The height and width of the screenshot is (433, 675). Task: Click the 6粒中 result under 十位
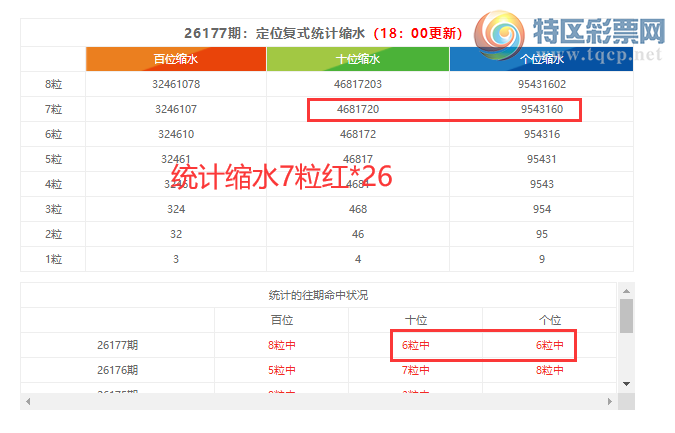tap(415, 345)
